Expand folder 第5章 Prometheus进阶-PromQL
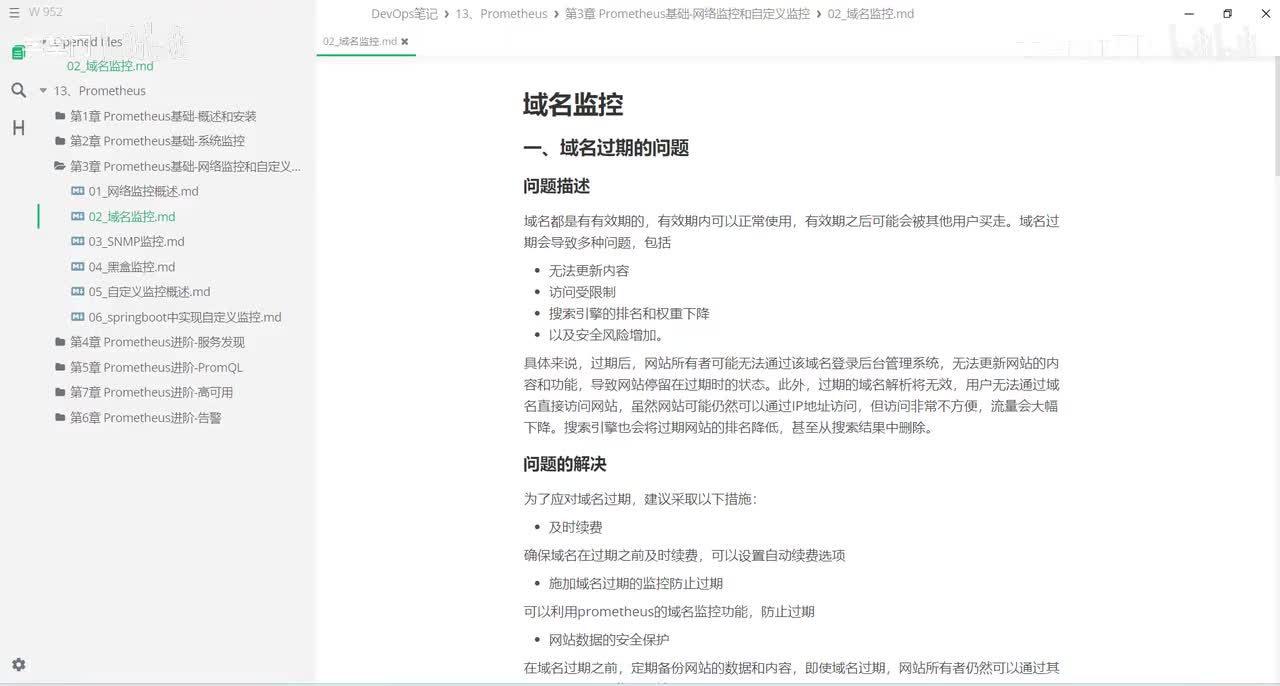Image resolution: width=1280 pixels, height=686 pixels. pos(156,367)
